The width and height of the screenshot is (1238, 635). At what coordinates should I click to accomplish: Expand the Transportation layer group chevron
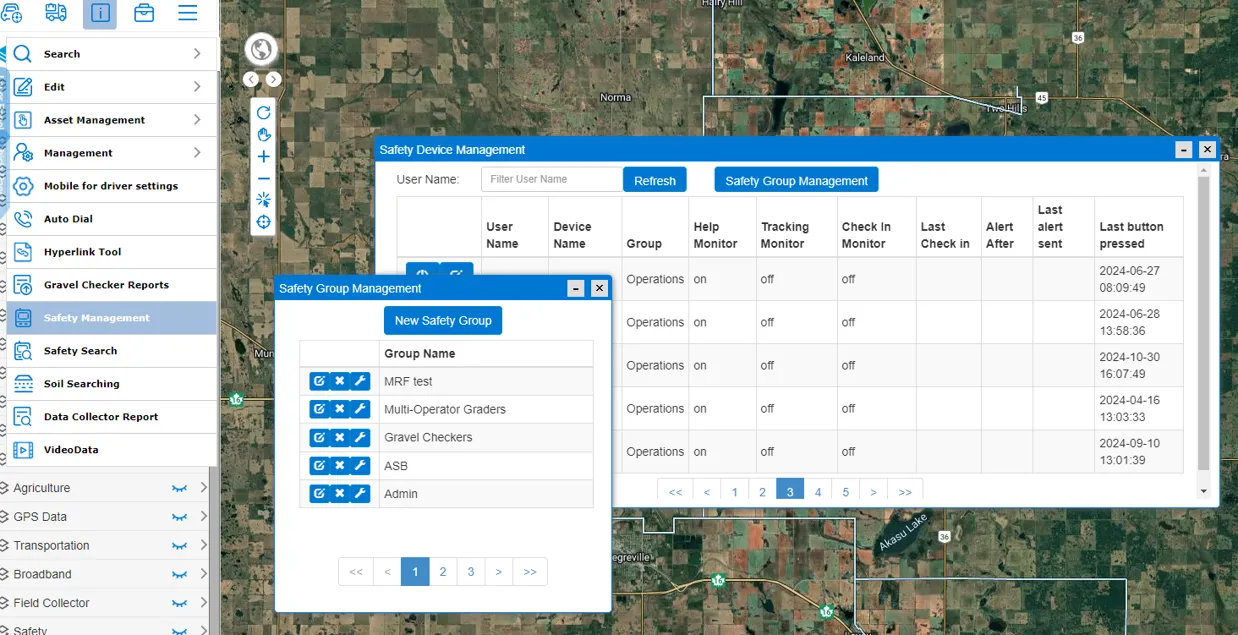pyautogui.click(x=204, y=546)
